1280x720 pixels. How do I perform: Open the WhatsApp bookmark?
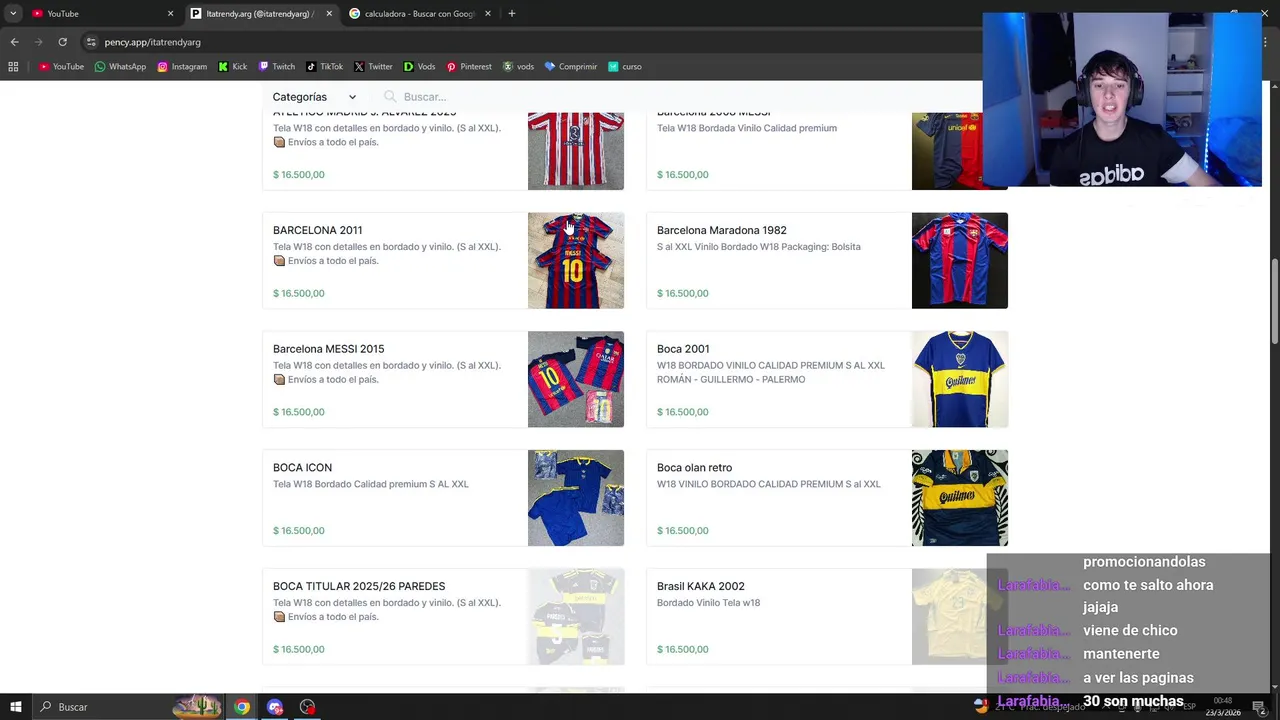click(x=120, y=67)
